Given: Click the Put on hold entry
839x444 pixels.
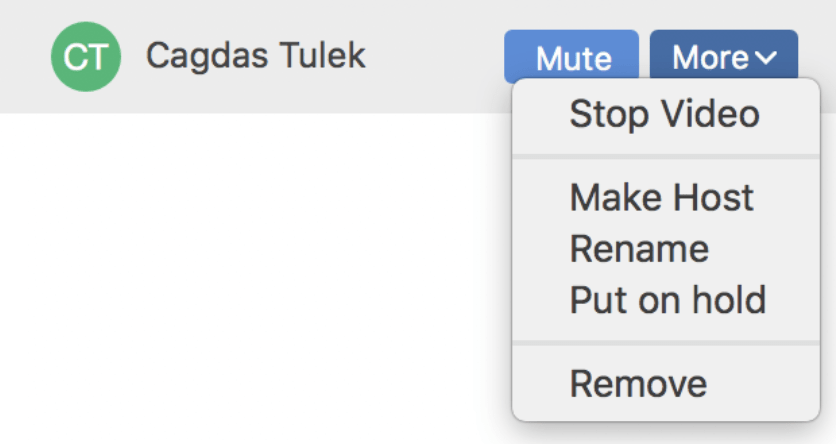Looking at the screenshot, I should [667, 299].
